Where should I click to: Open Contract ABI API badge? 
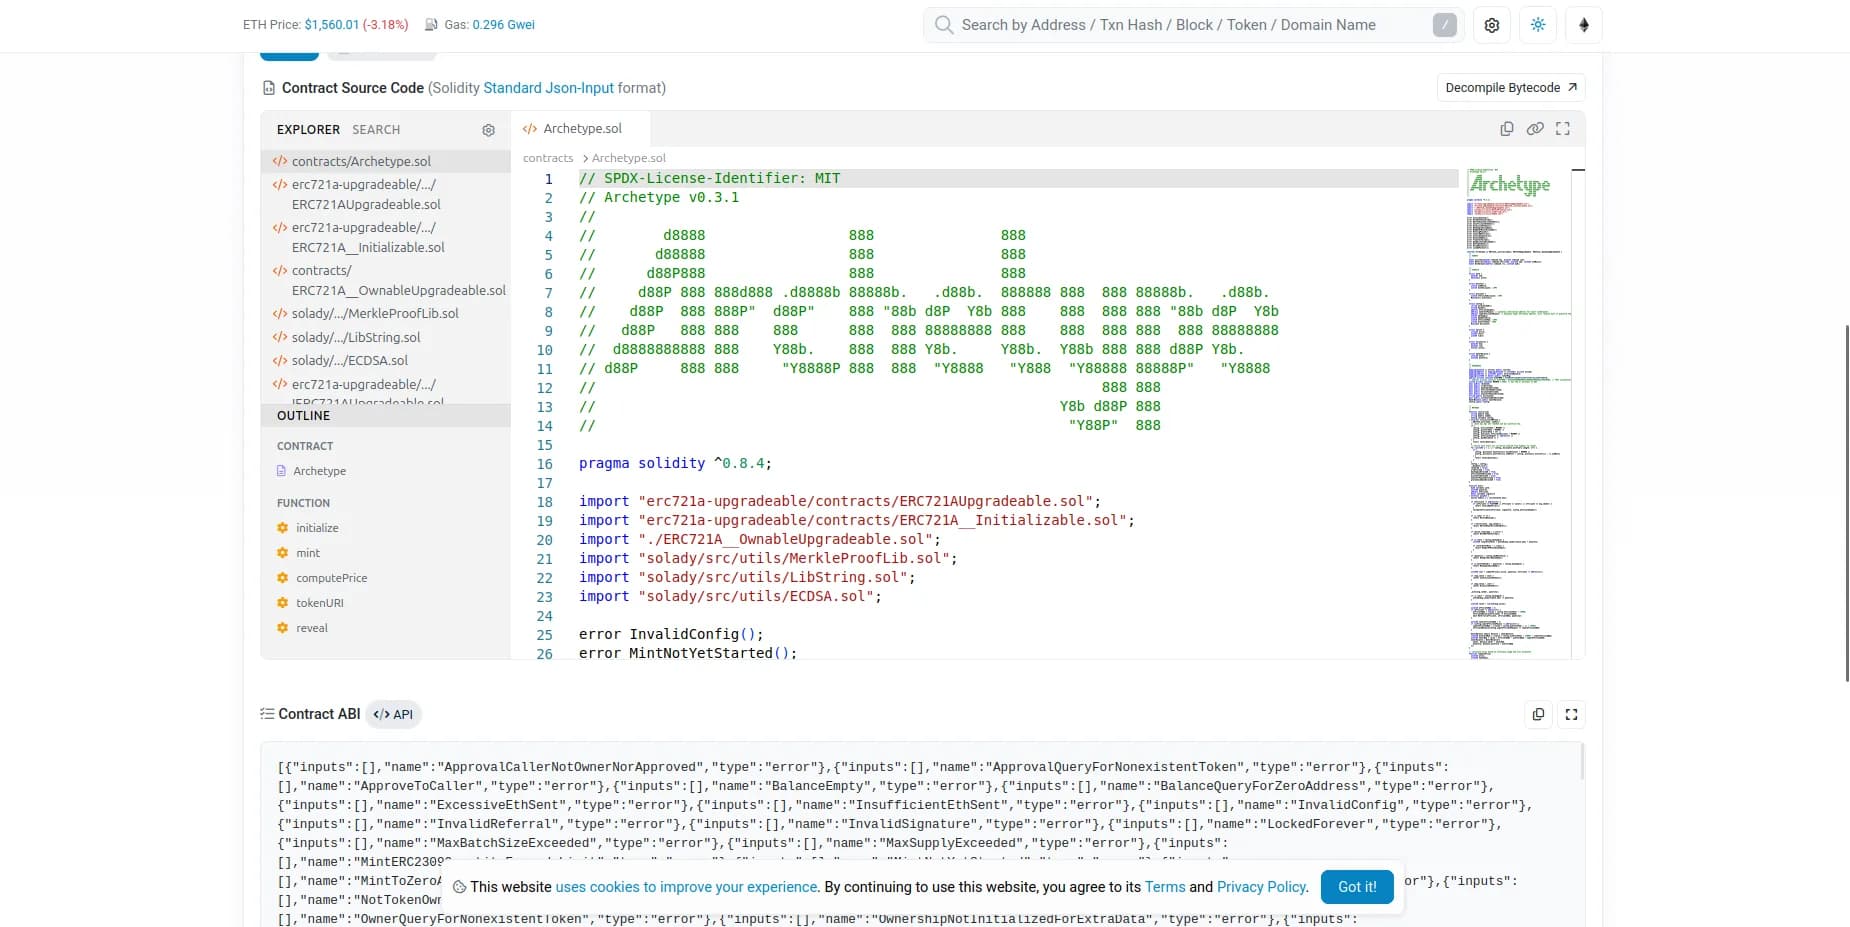click(393, 714)
